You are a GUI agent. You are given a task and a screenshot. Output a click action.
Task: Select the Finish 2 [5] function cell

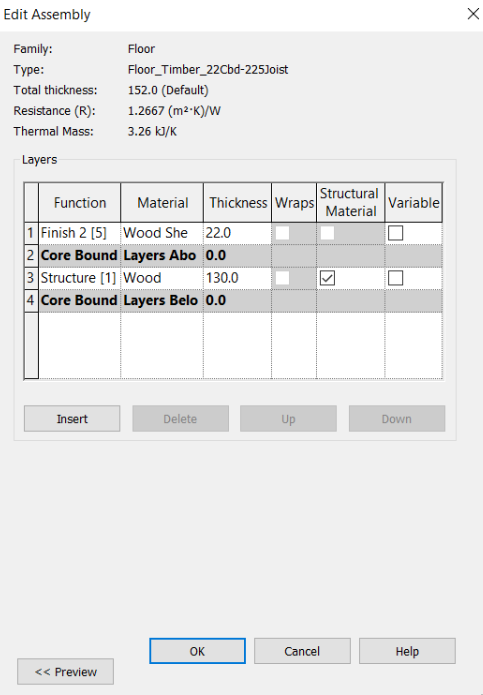coord(80,233)
